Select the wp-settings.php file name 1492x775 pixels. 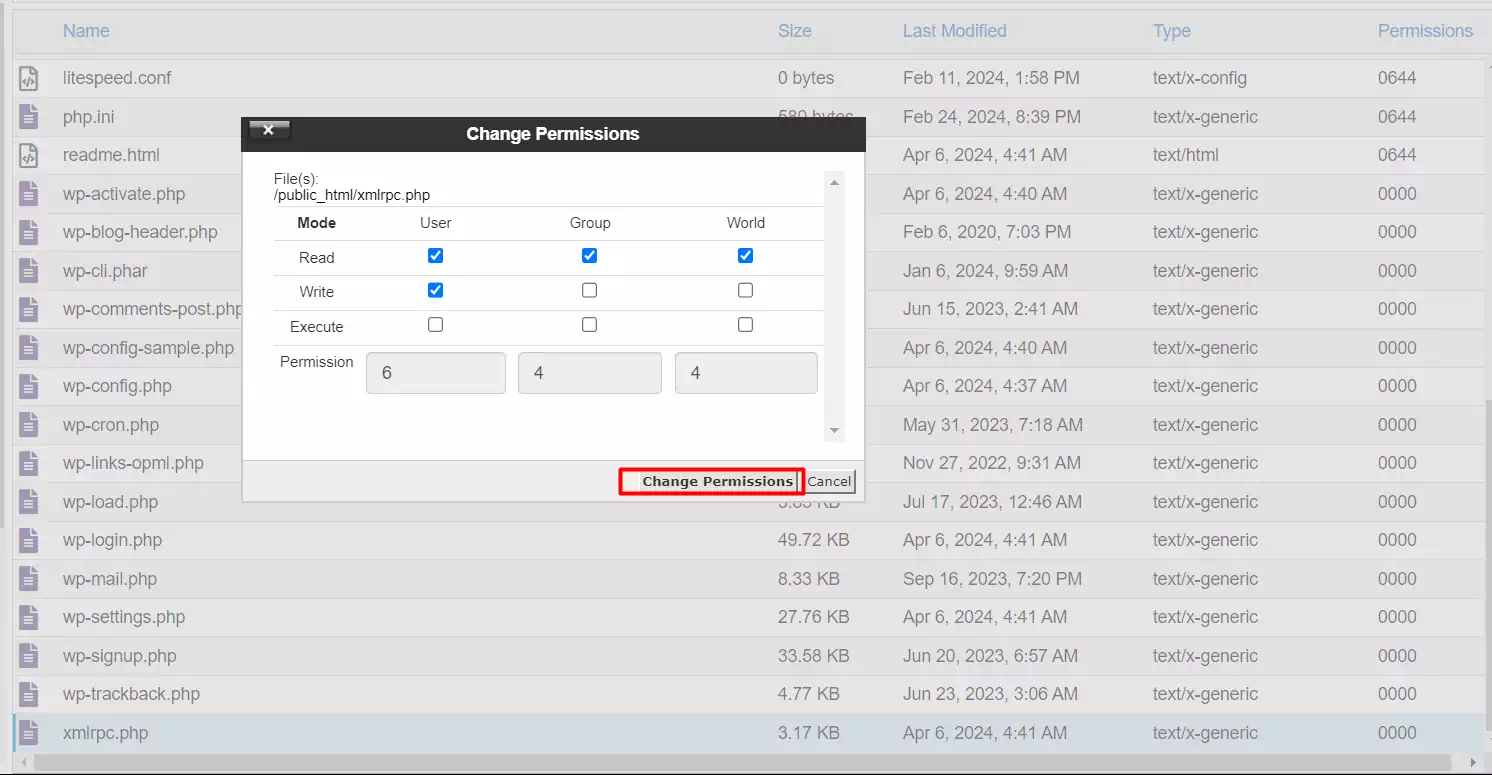click(124, 617)
